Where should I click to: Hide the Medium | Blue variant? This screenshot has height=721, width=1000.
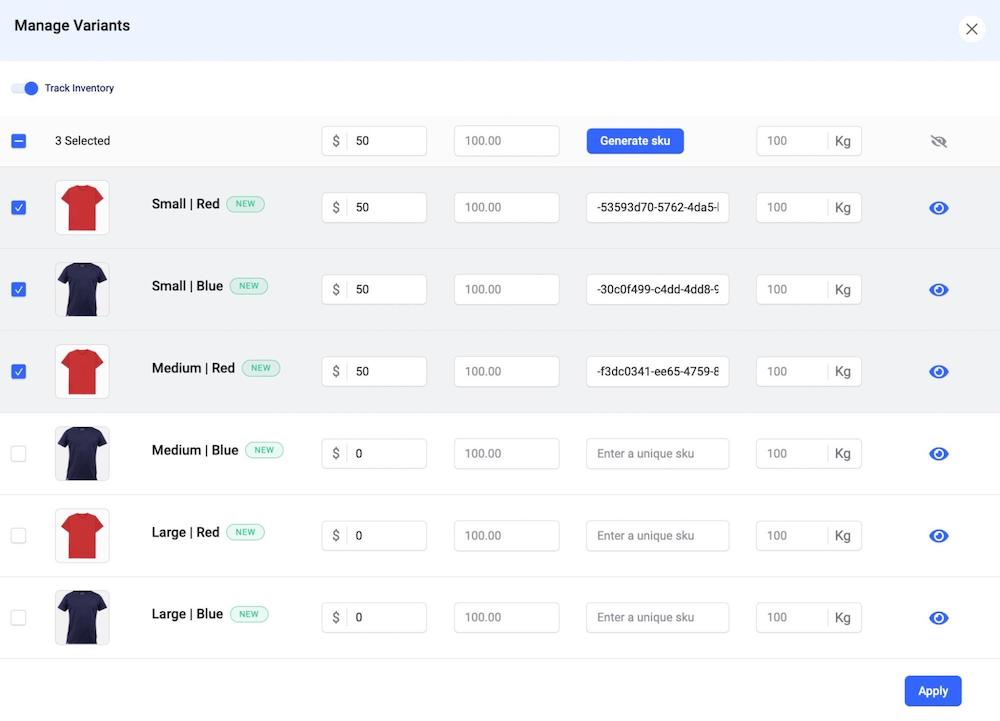938,454
